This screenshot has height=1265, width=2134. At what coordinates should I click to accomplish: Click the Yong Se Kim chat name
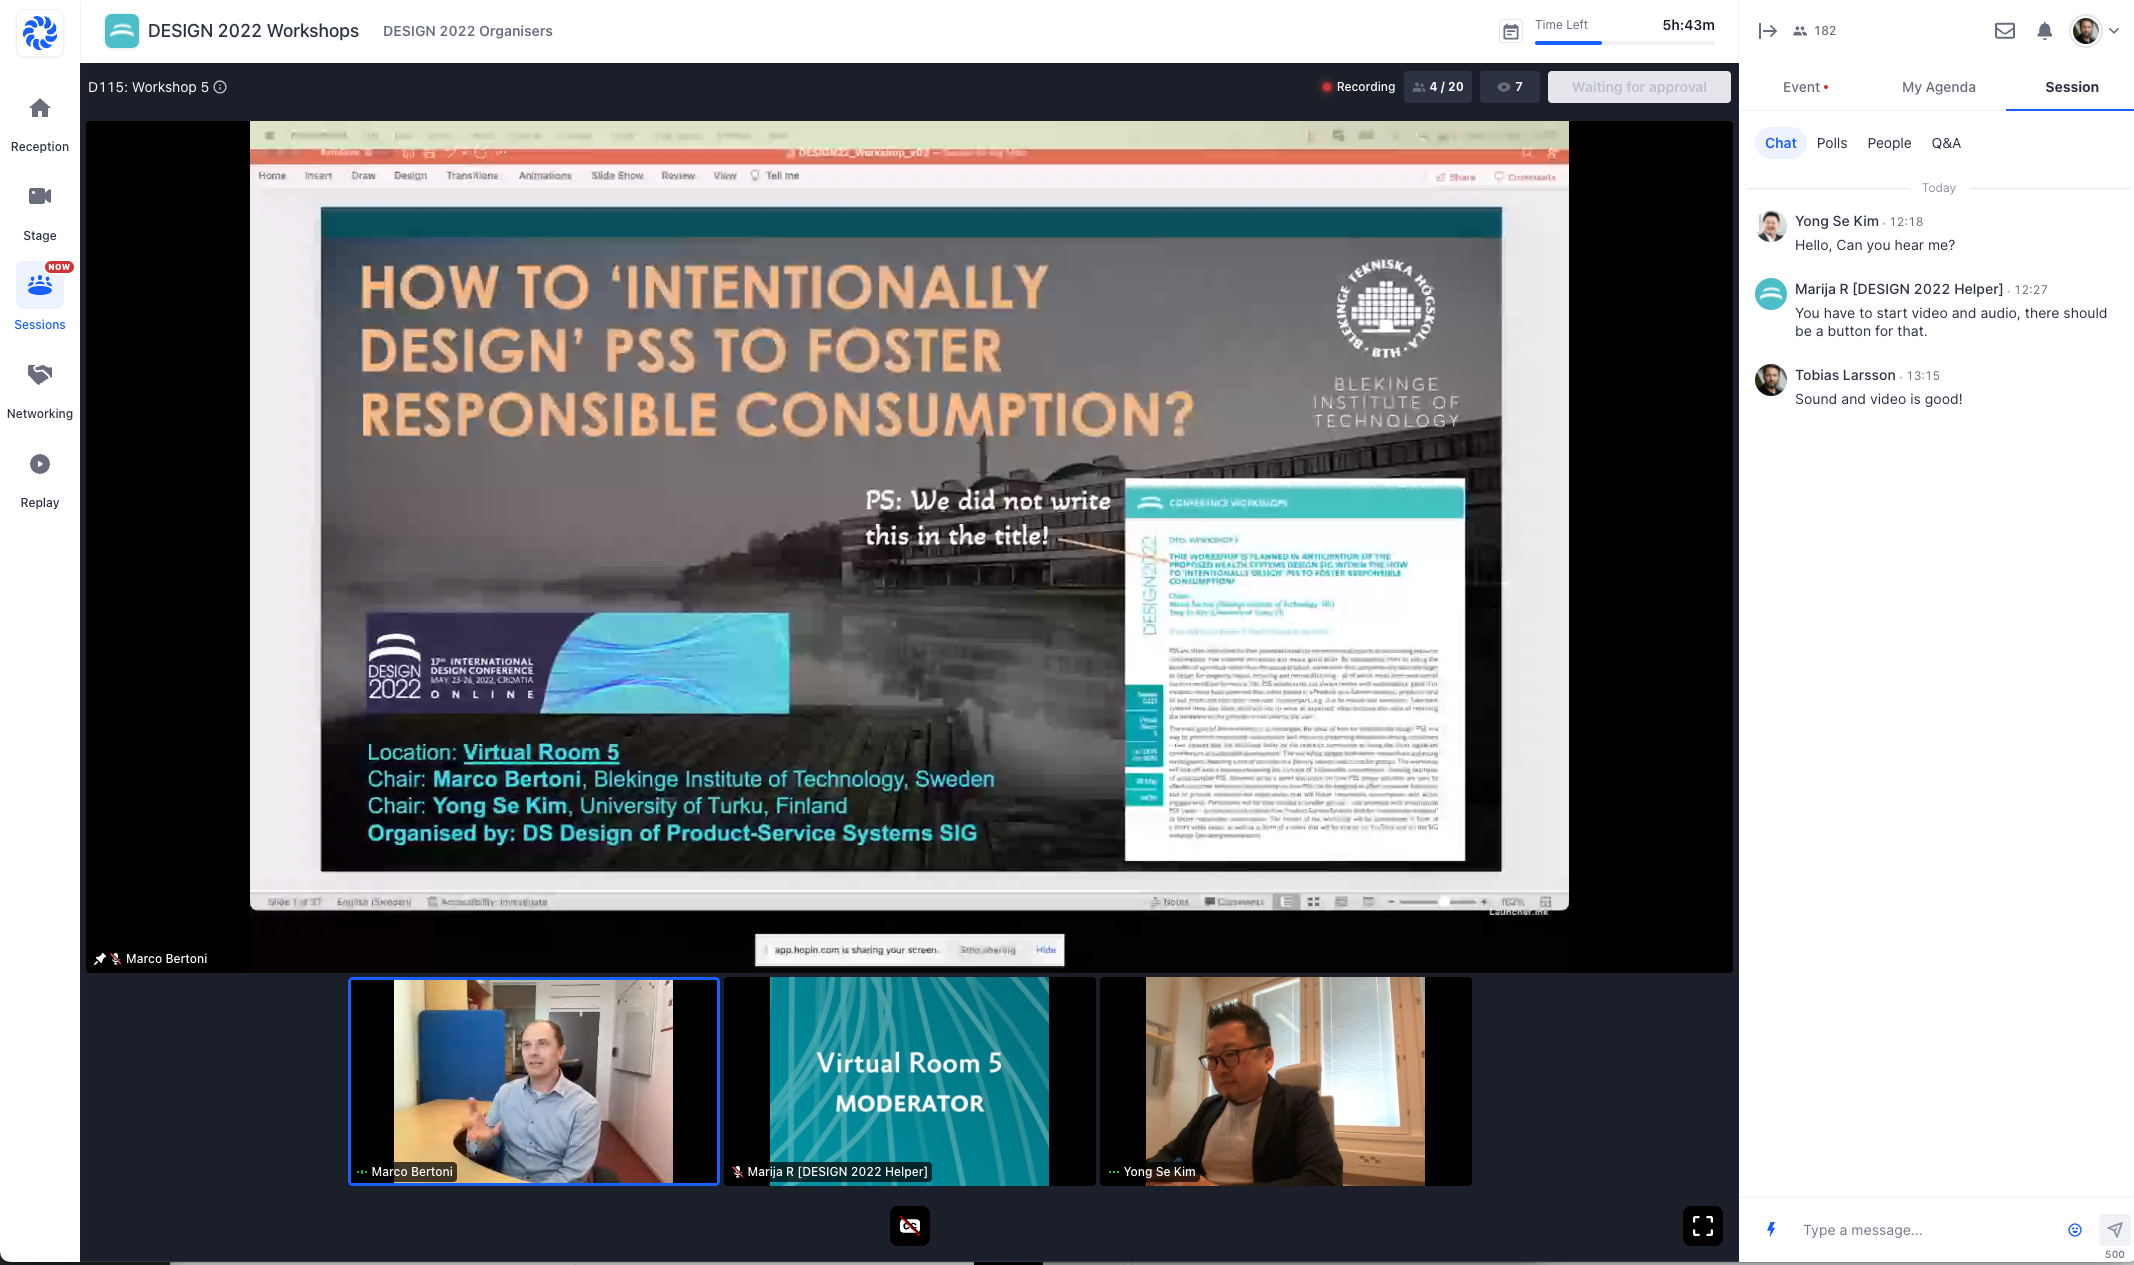click(1836, 221)
